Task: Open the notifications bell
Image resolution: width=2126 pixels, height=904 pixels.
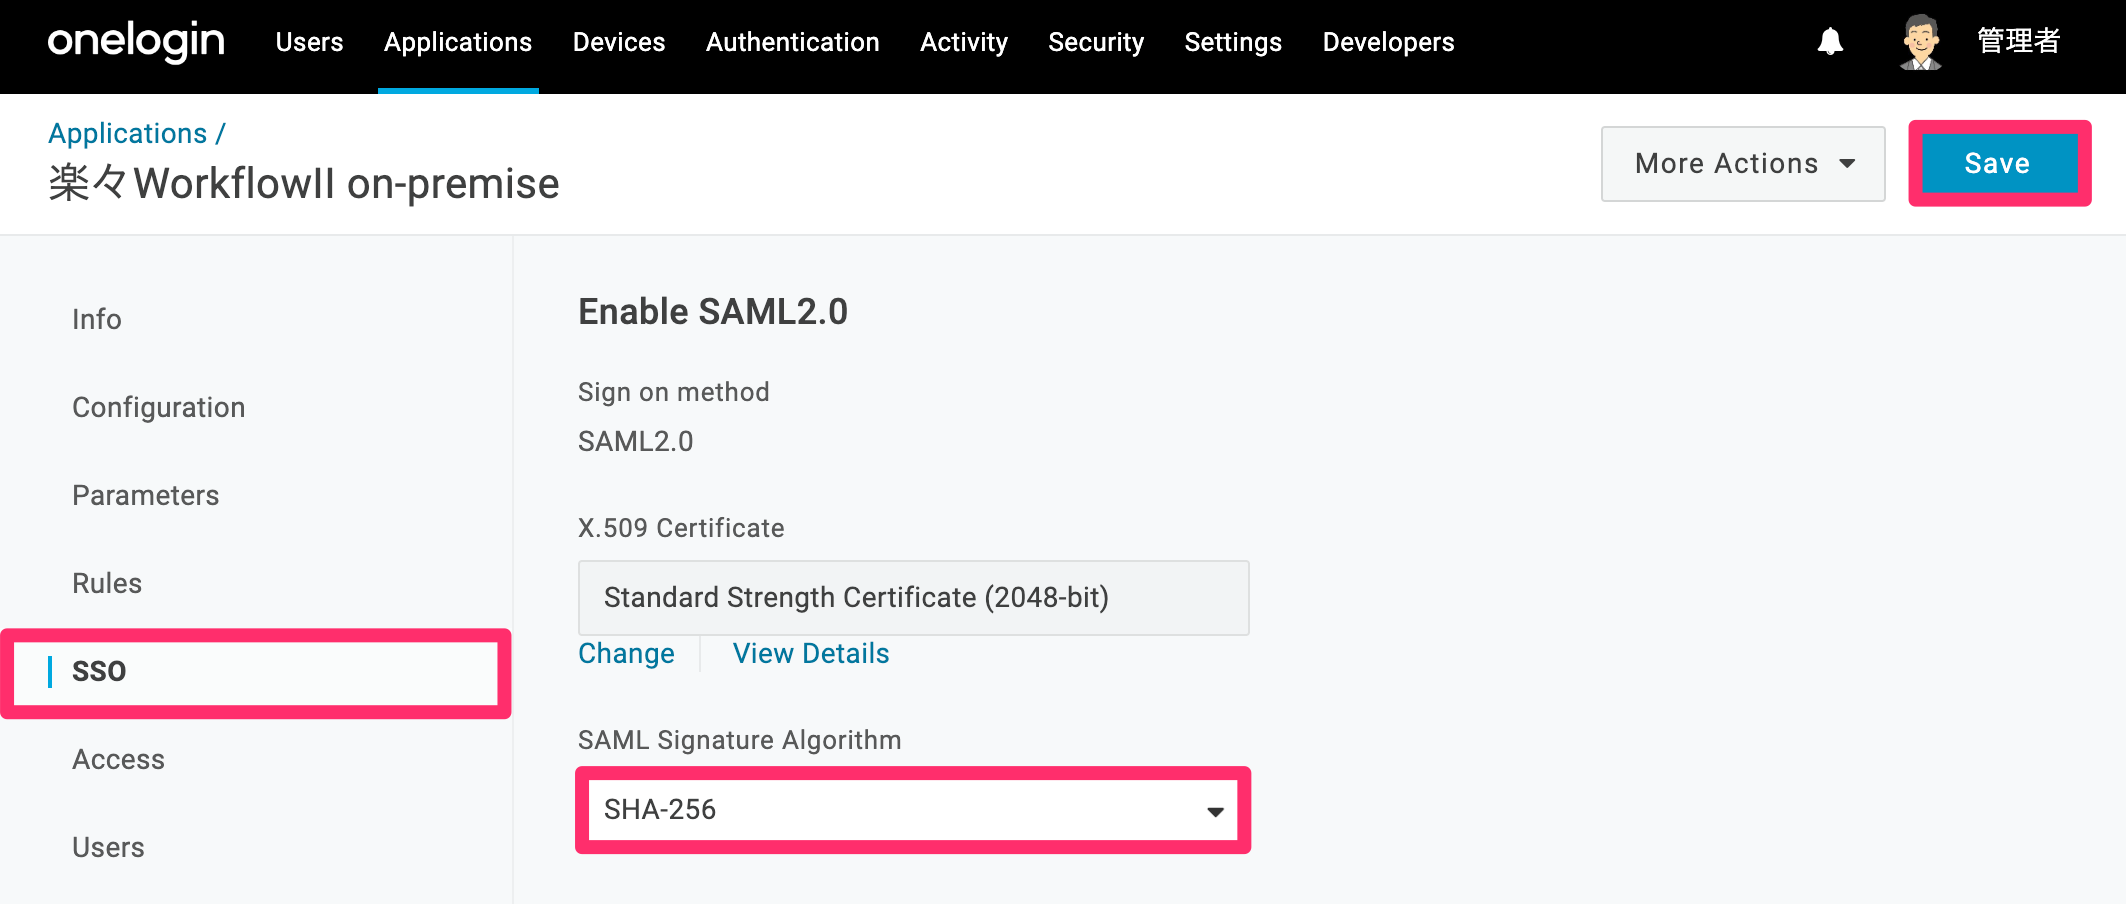Action: 1830,41
